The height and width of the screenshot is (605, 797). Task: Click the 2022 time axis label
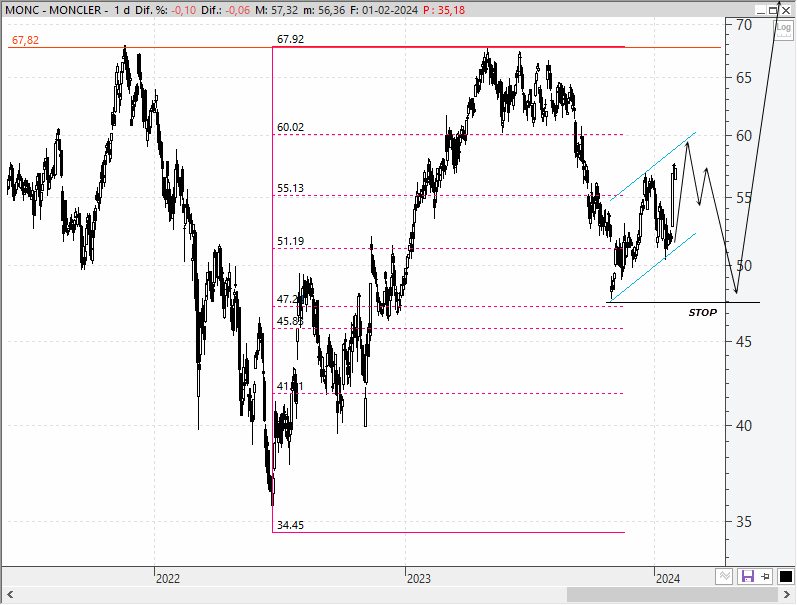[x=168, y=579]
